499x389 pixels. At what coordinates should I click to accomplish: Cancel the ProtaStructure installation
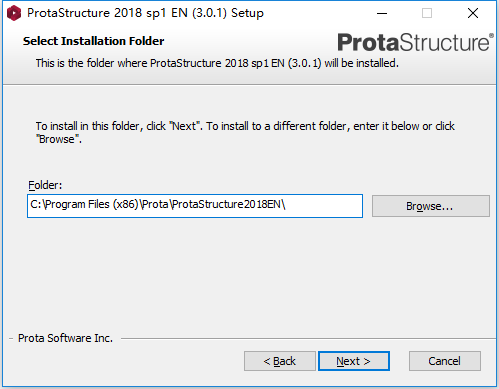click(445, 361)
